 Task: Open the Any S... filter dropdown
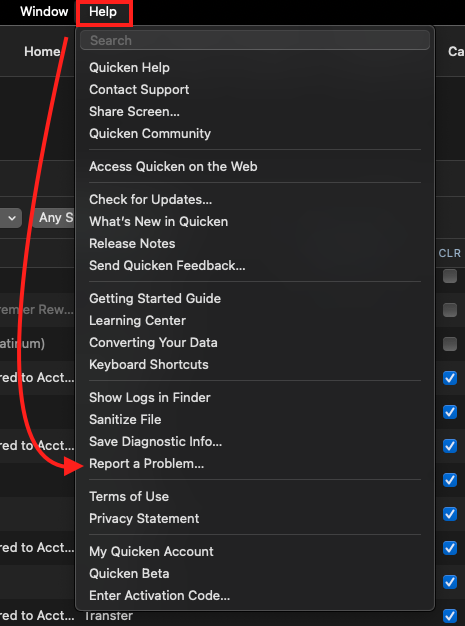tap(54, 218)
